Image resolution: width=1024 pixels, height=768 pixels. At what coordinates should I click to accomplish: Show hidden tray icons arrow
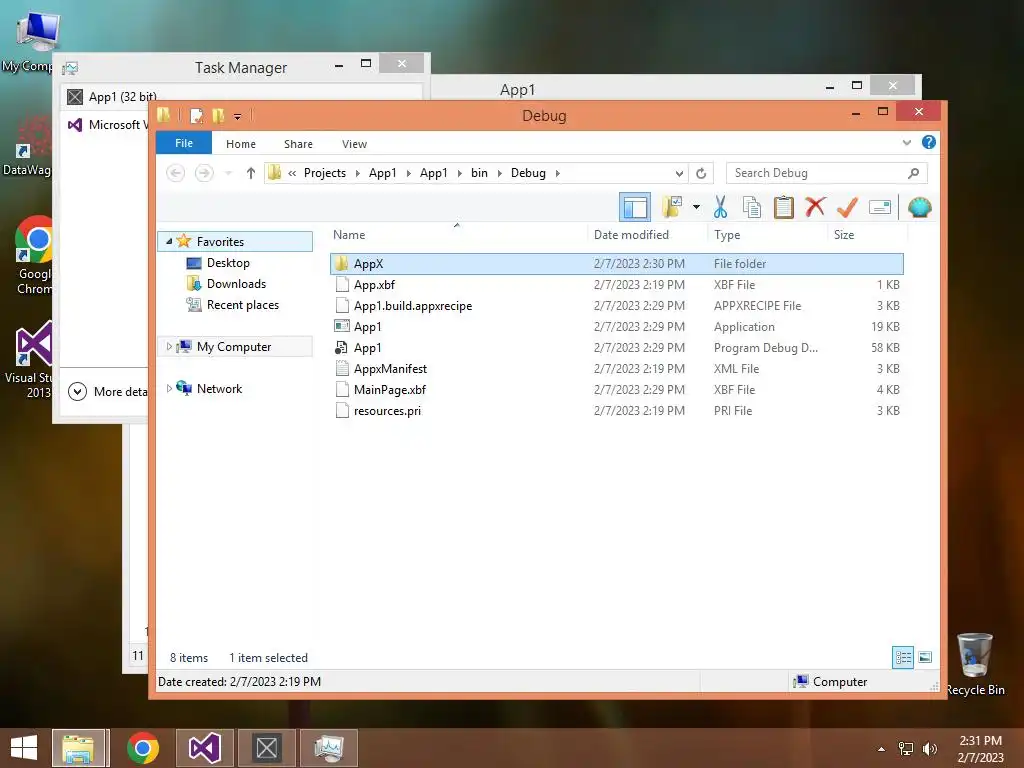click(x=881, y=749)
